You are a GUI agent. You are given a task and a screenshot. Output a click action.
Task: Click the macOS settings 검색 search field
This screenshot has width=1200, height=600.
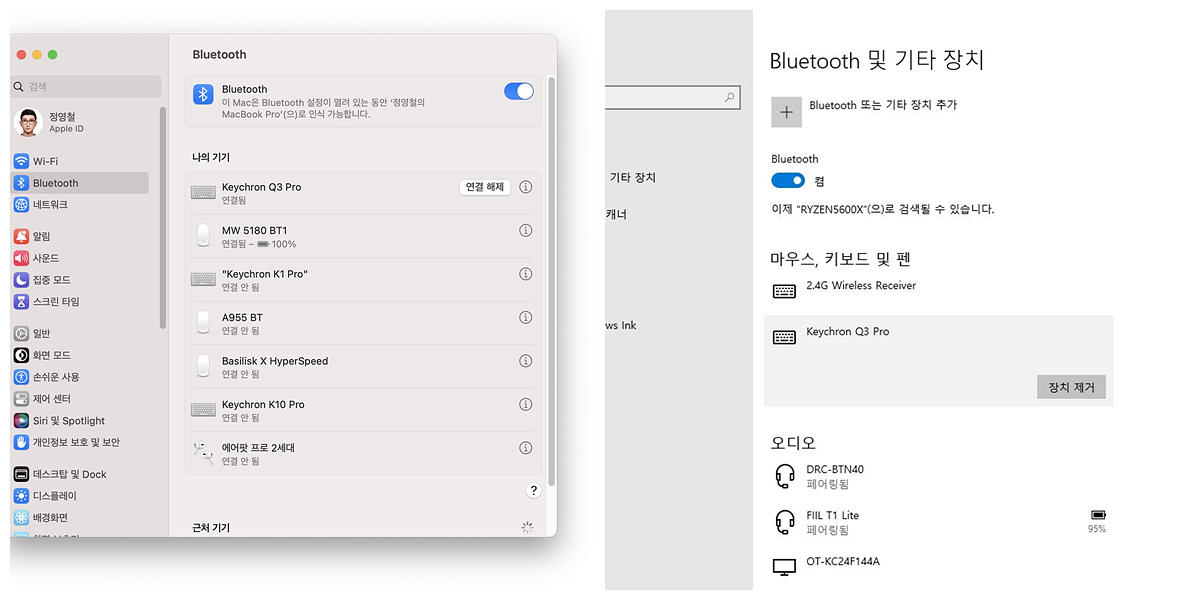pos(86,87)
